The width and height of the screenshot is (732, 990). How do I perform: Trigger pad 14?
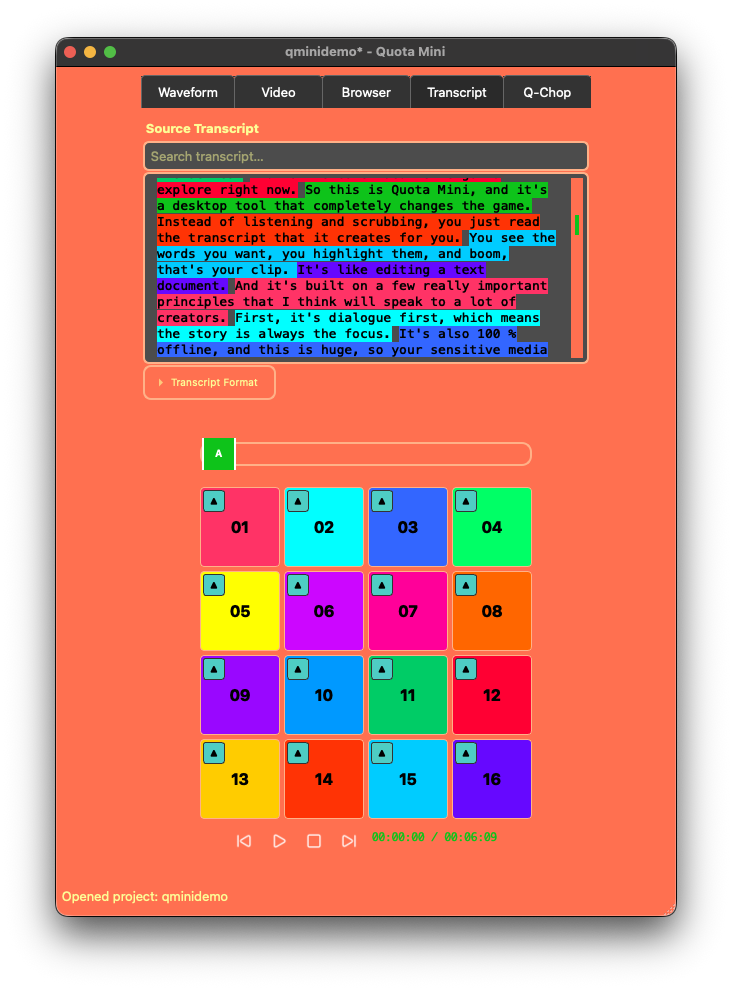click(x=324, y=779)
